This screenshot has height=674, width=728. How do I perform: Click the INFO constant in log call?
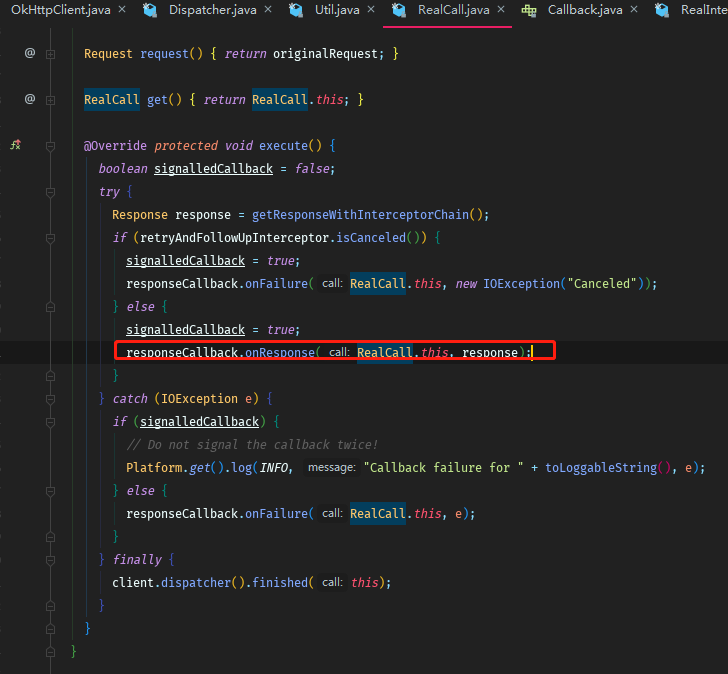coord(274,467)
